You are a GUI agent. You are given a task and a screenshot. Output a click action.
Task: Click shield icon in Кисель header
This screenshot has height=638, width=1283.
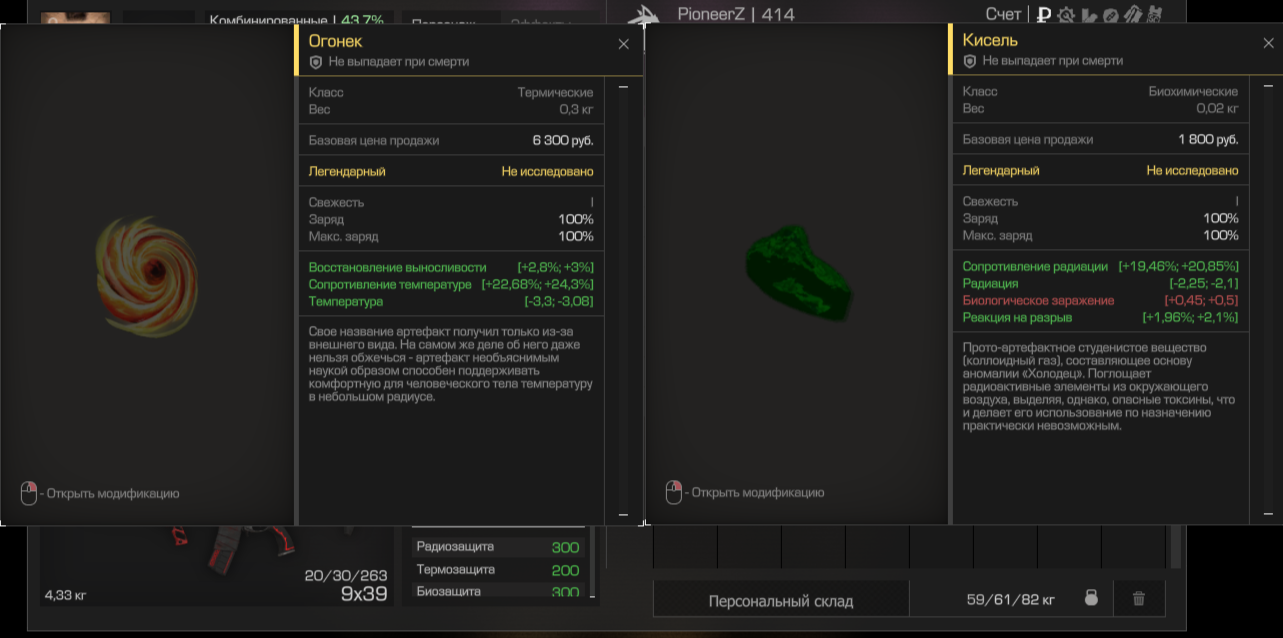(x=969, y=61)
